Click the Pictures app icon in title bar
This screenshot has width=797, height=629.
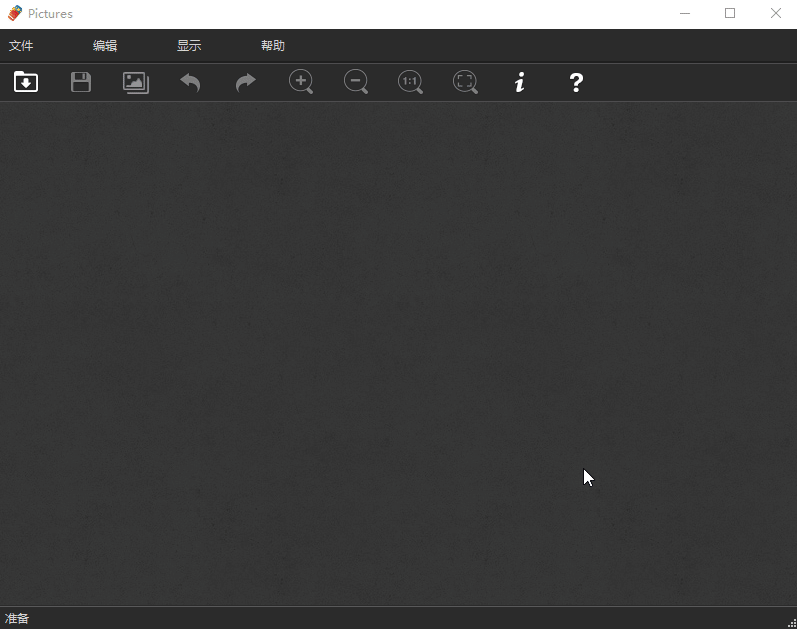pos(15,13)
